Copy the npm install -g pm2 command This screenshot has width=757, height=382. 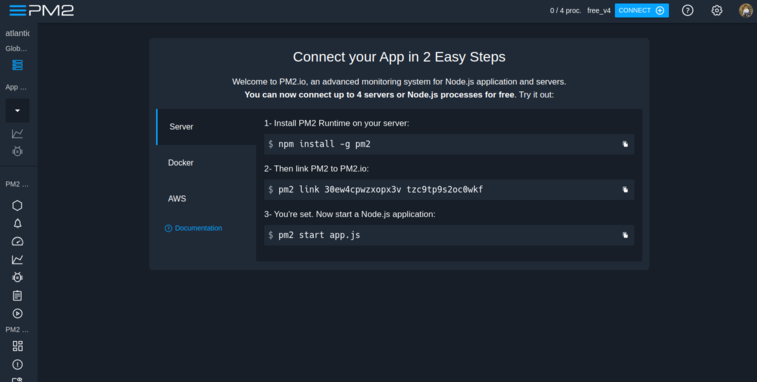[625, 144]
